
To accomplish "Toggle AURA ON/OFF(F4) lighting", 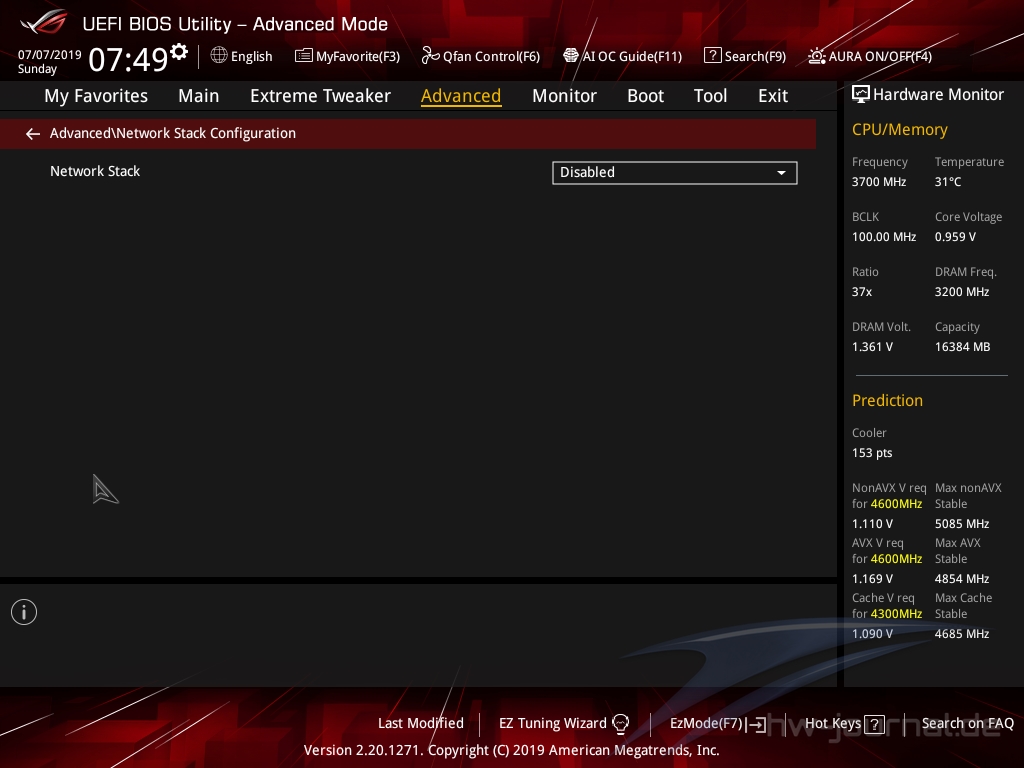I will [x=870, y=56].
